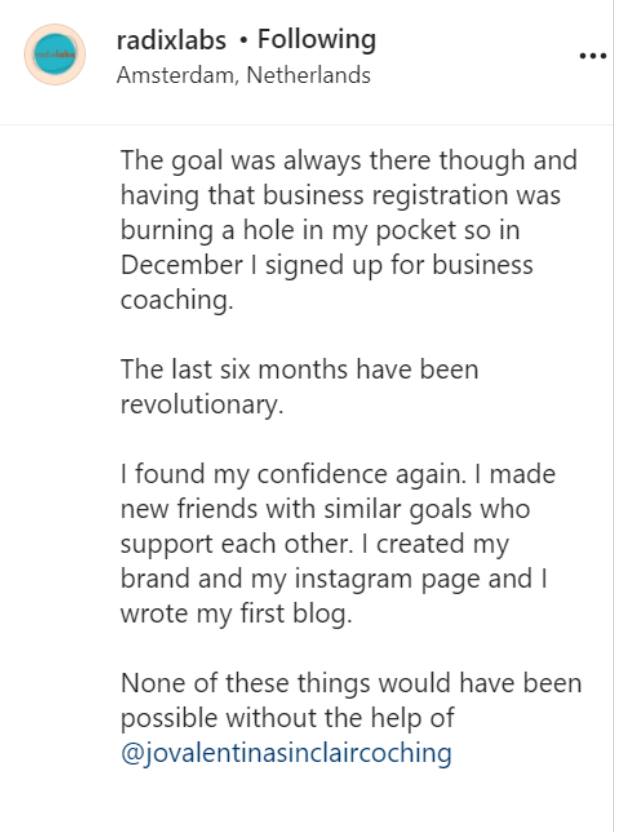Screen dimensions: 636x832
Task: Click the word "December" in the caption
Action: 181,265
